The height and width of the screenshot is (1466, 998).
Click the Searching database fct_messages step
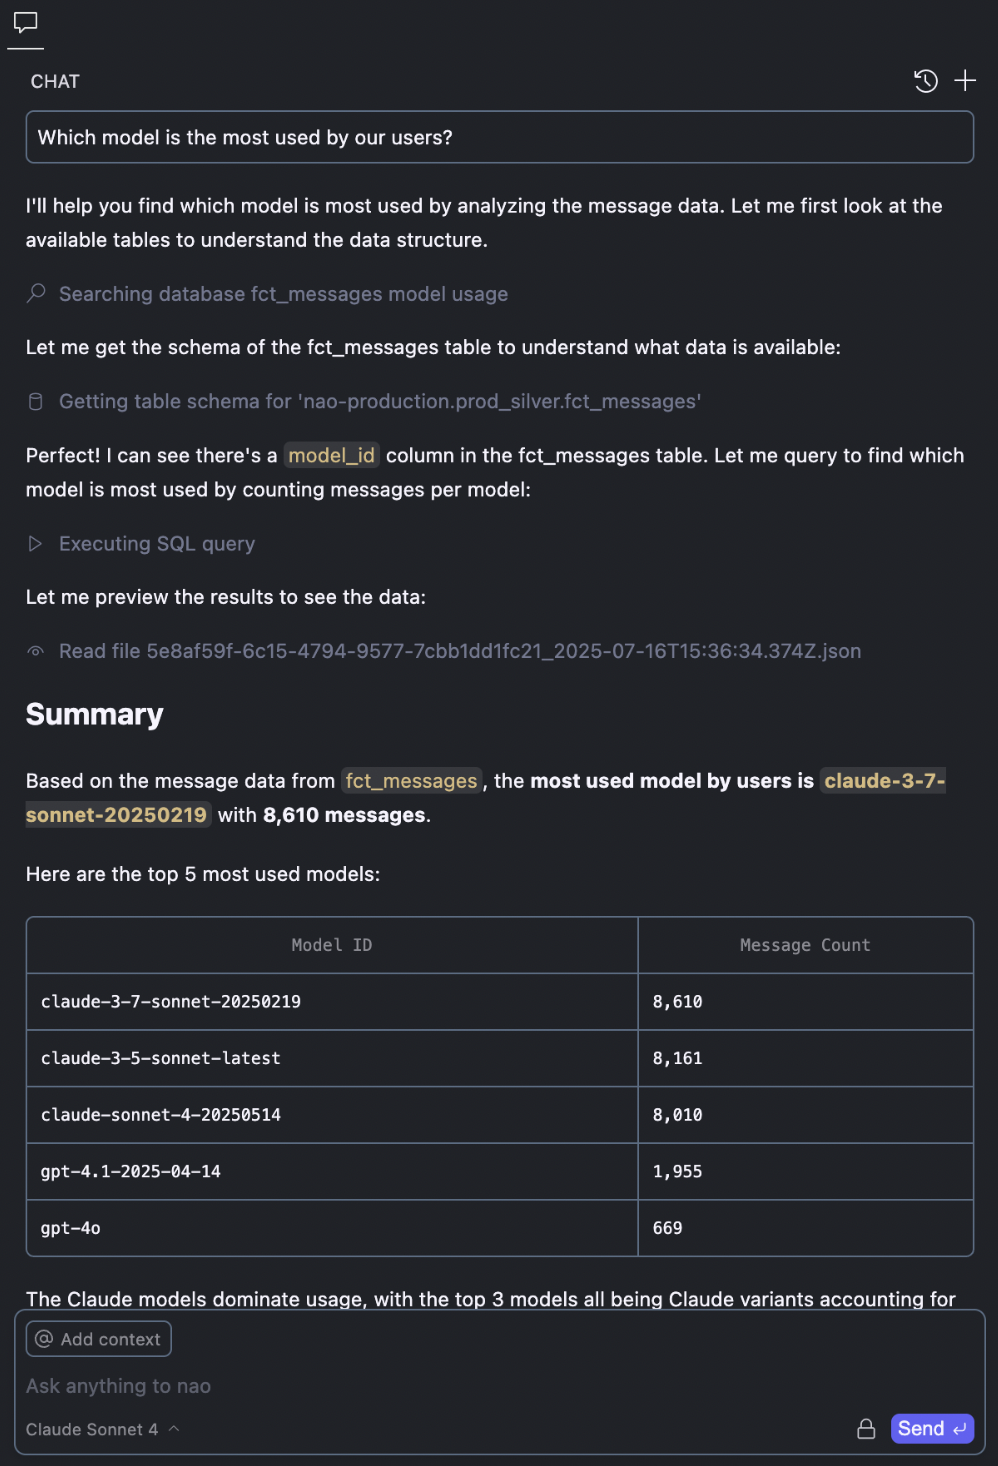click(283, 294)
